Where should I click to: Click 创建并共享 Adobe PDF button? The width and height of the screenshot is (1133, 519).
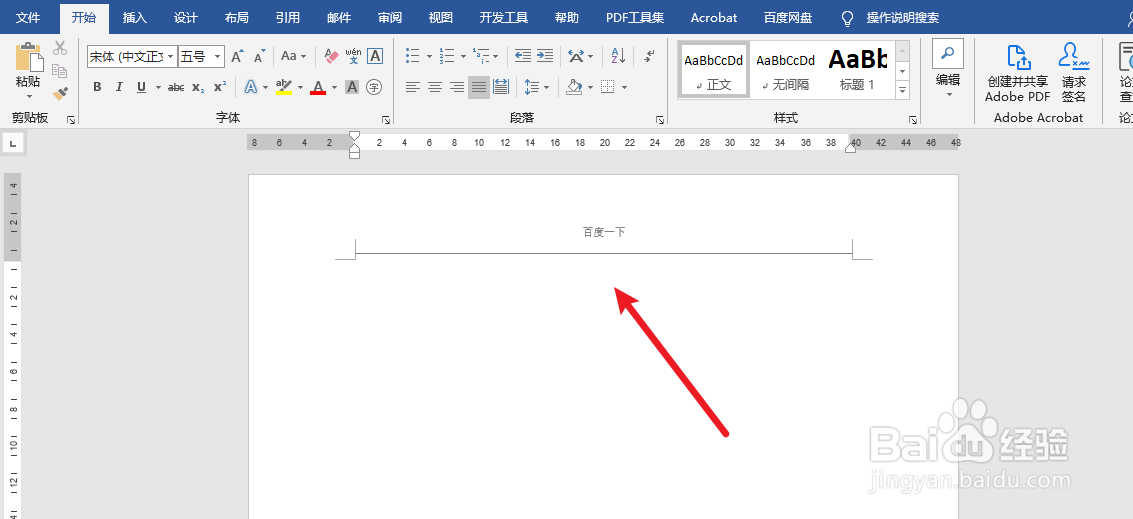click(x=1017, y=72)
